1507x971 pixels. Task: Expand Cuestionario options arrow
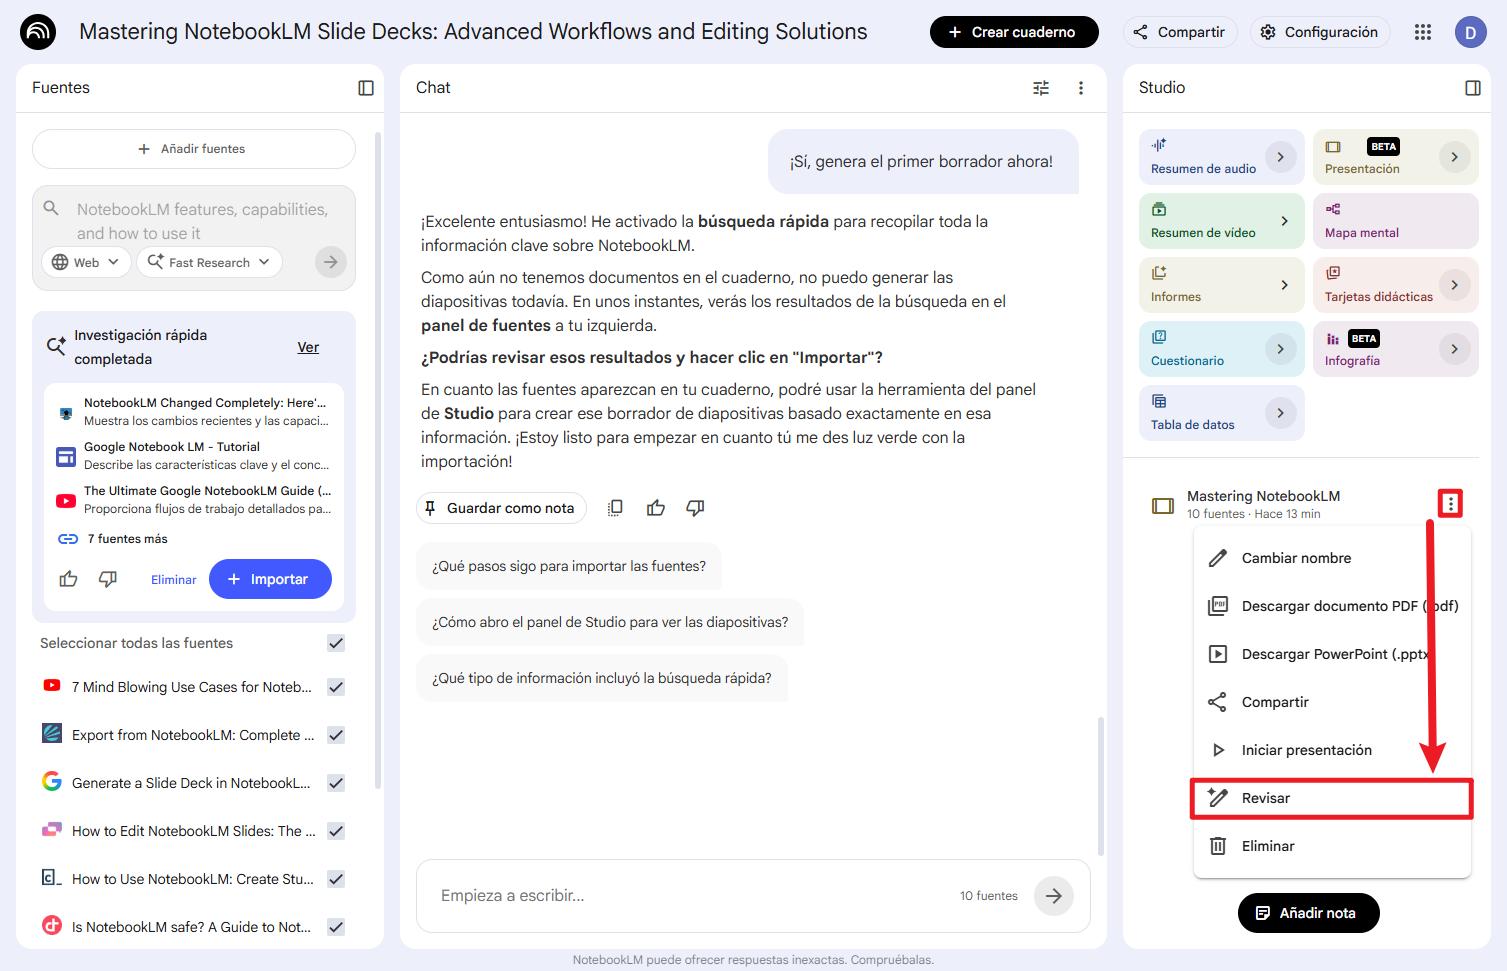click(x=1281, y=349)
